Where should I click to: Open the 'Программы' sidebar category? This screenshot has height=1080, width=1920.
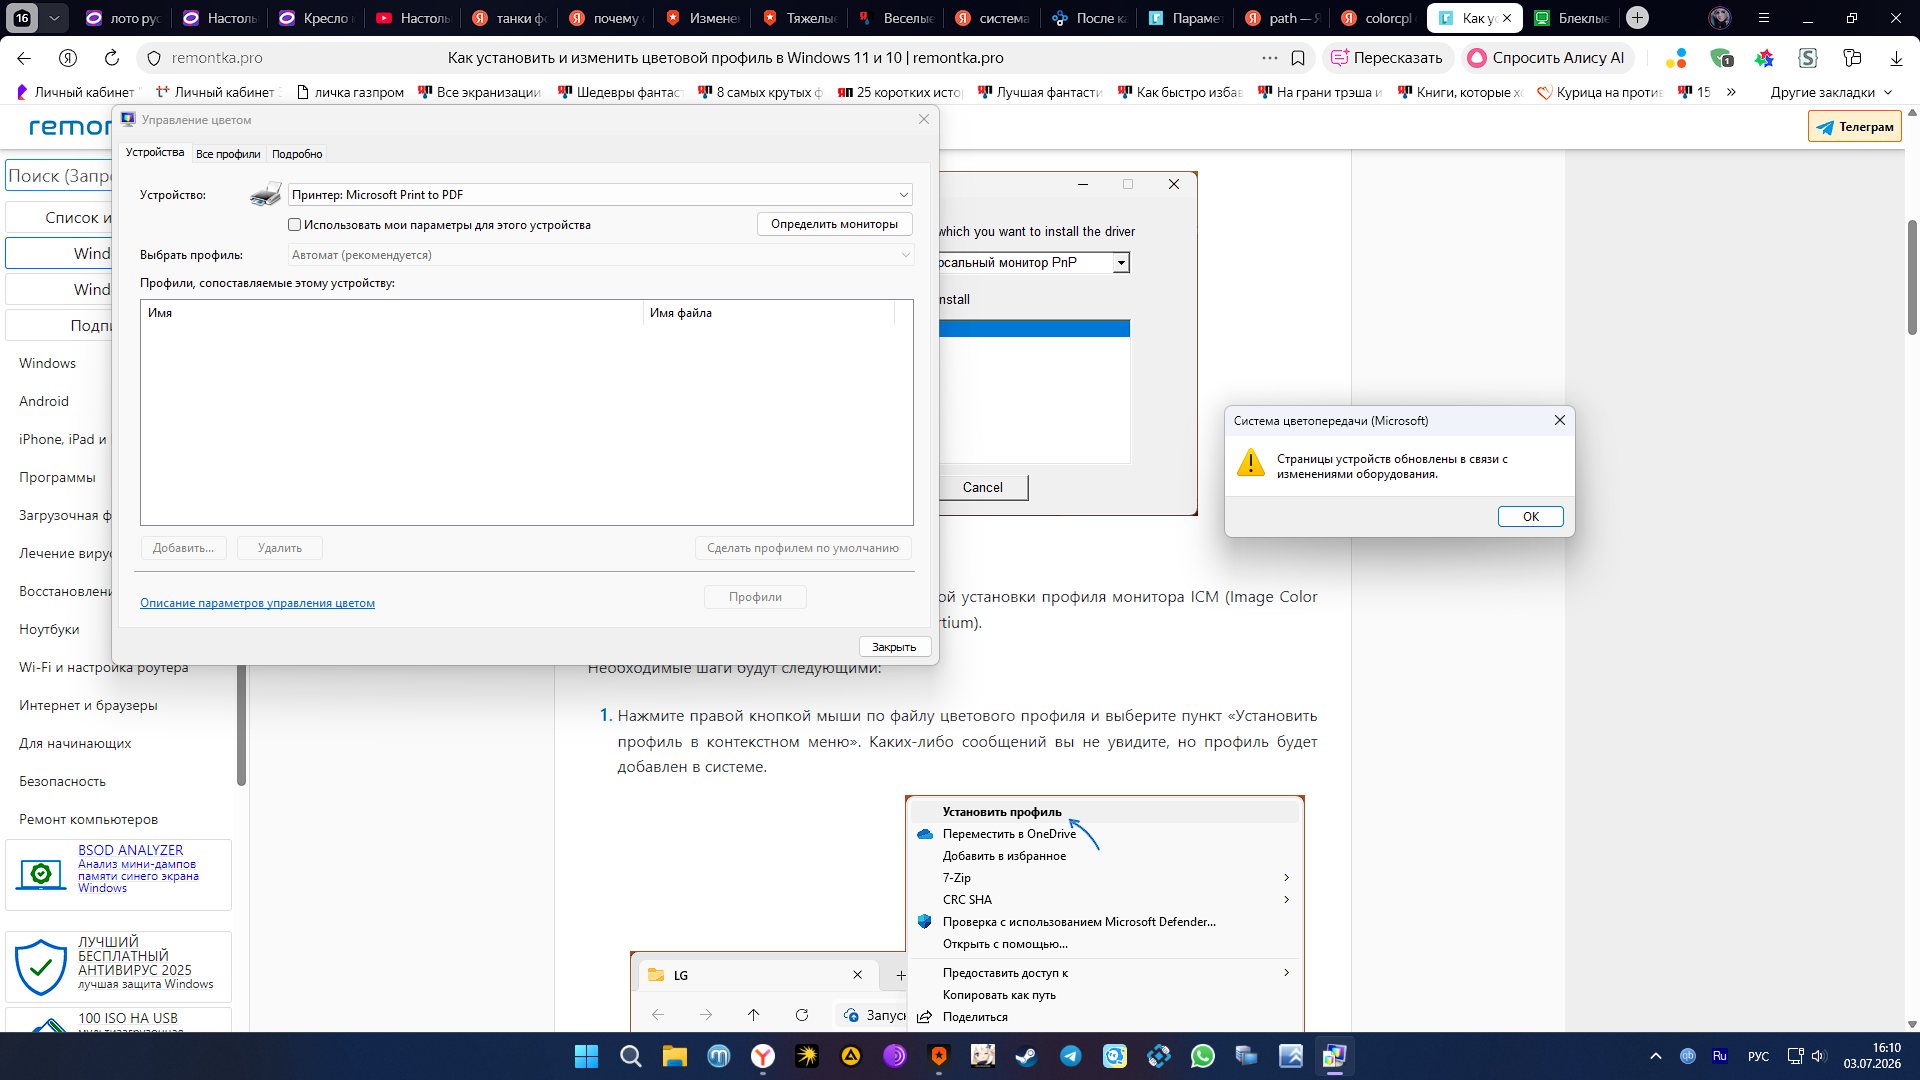point(57,477)
